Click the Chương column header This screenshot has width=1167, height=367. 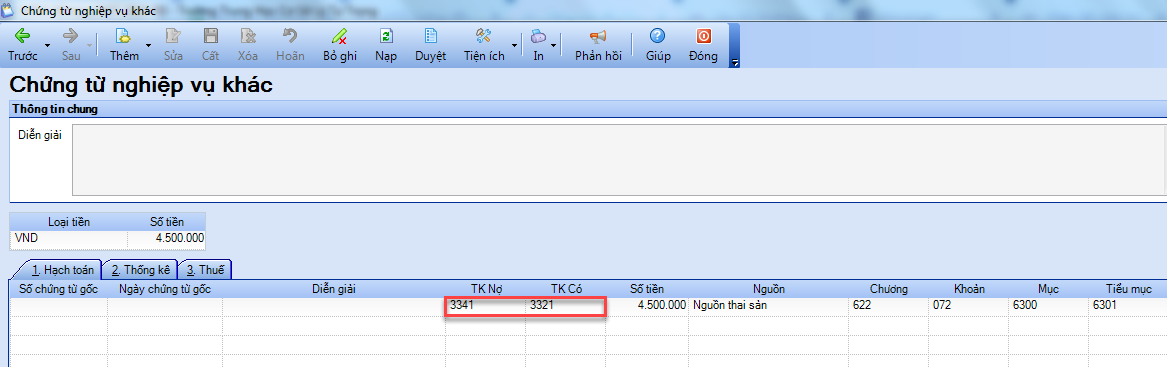pos(889,288)
